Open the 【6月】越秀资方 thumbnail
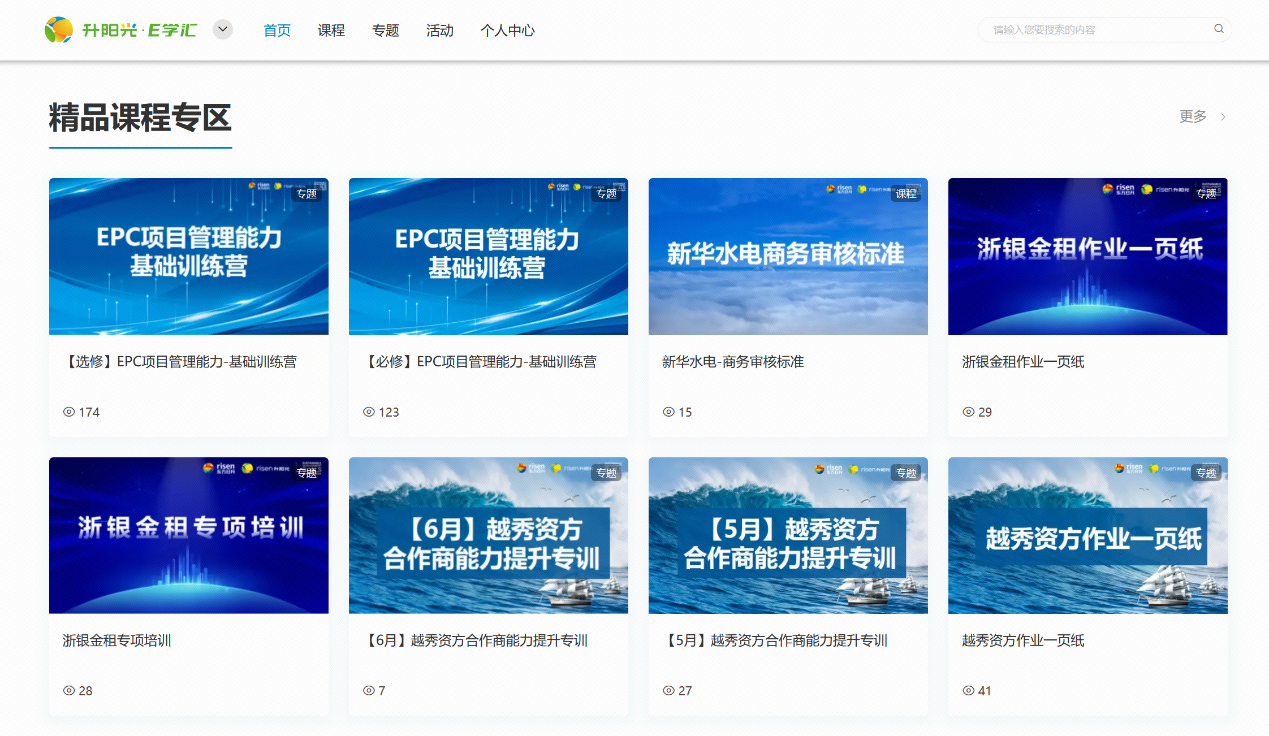This screenshot has width=1269, height=736. (x=488, y=535)
